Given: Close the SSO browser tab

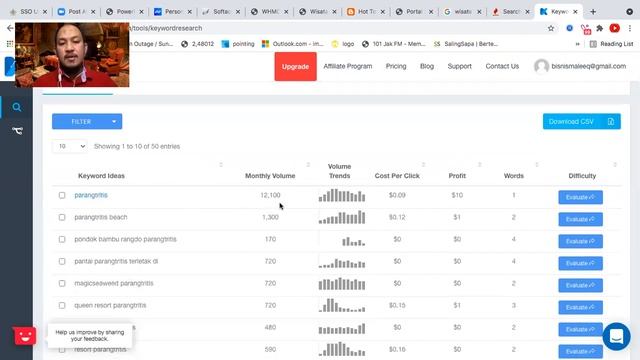Looking at the screenshot, I should coord(45,12).
